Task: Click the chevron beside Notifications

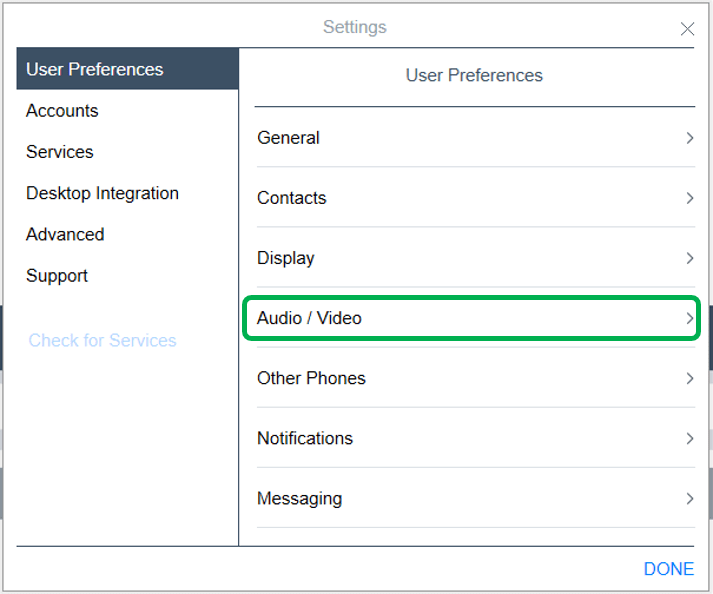Action: click(x=689, y=438)
